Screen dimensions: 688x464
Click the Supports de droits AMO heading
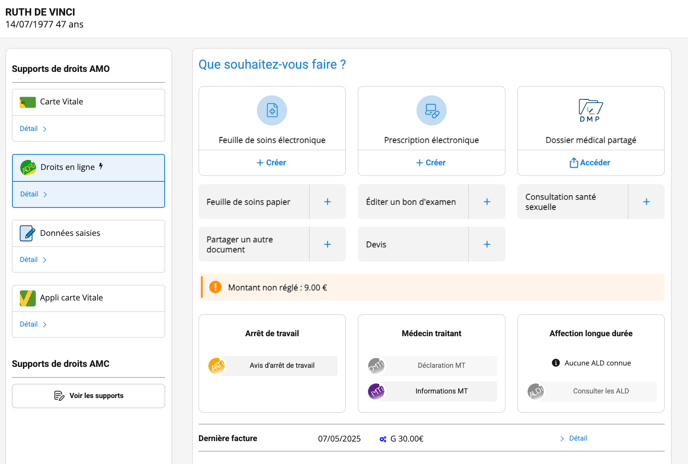coord(61,69)
